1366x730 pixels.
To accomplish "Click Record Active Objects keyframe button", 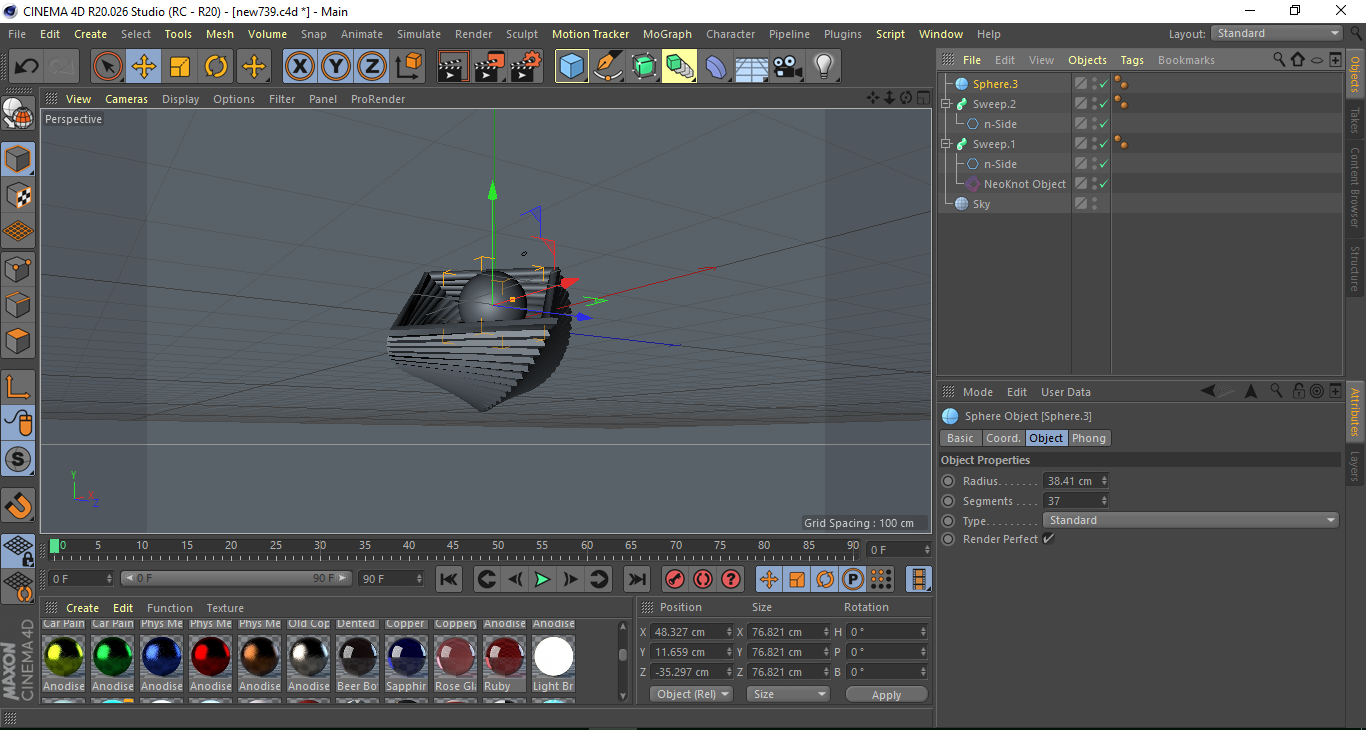I will (675, 579).
